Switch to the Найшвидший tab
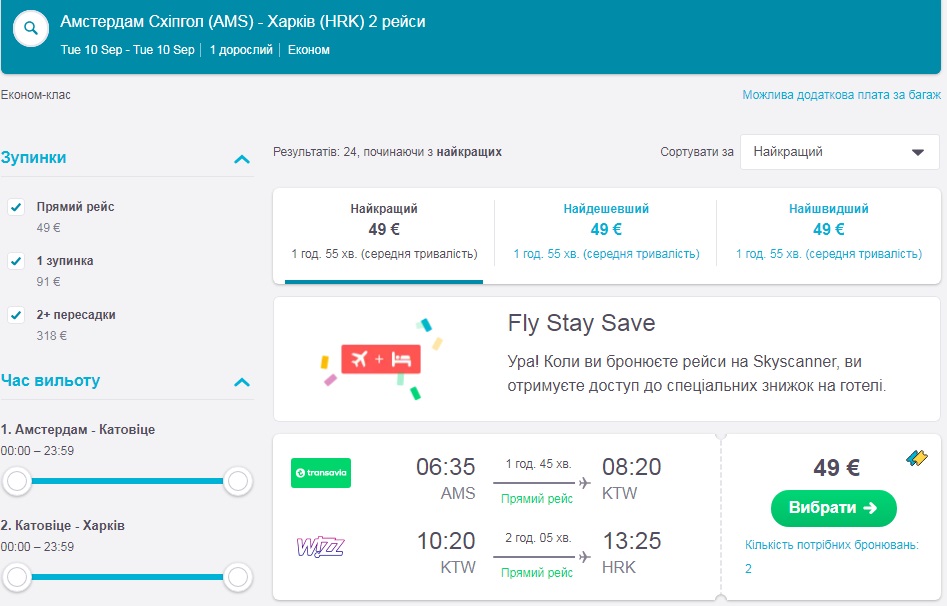The width and height of the screenshot is (947, 606). (828, 232)
